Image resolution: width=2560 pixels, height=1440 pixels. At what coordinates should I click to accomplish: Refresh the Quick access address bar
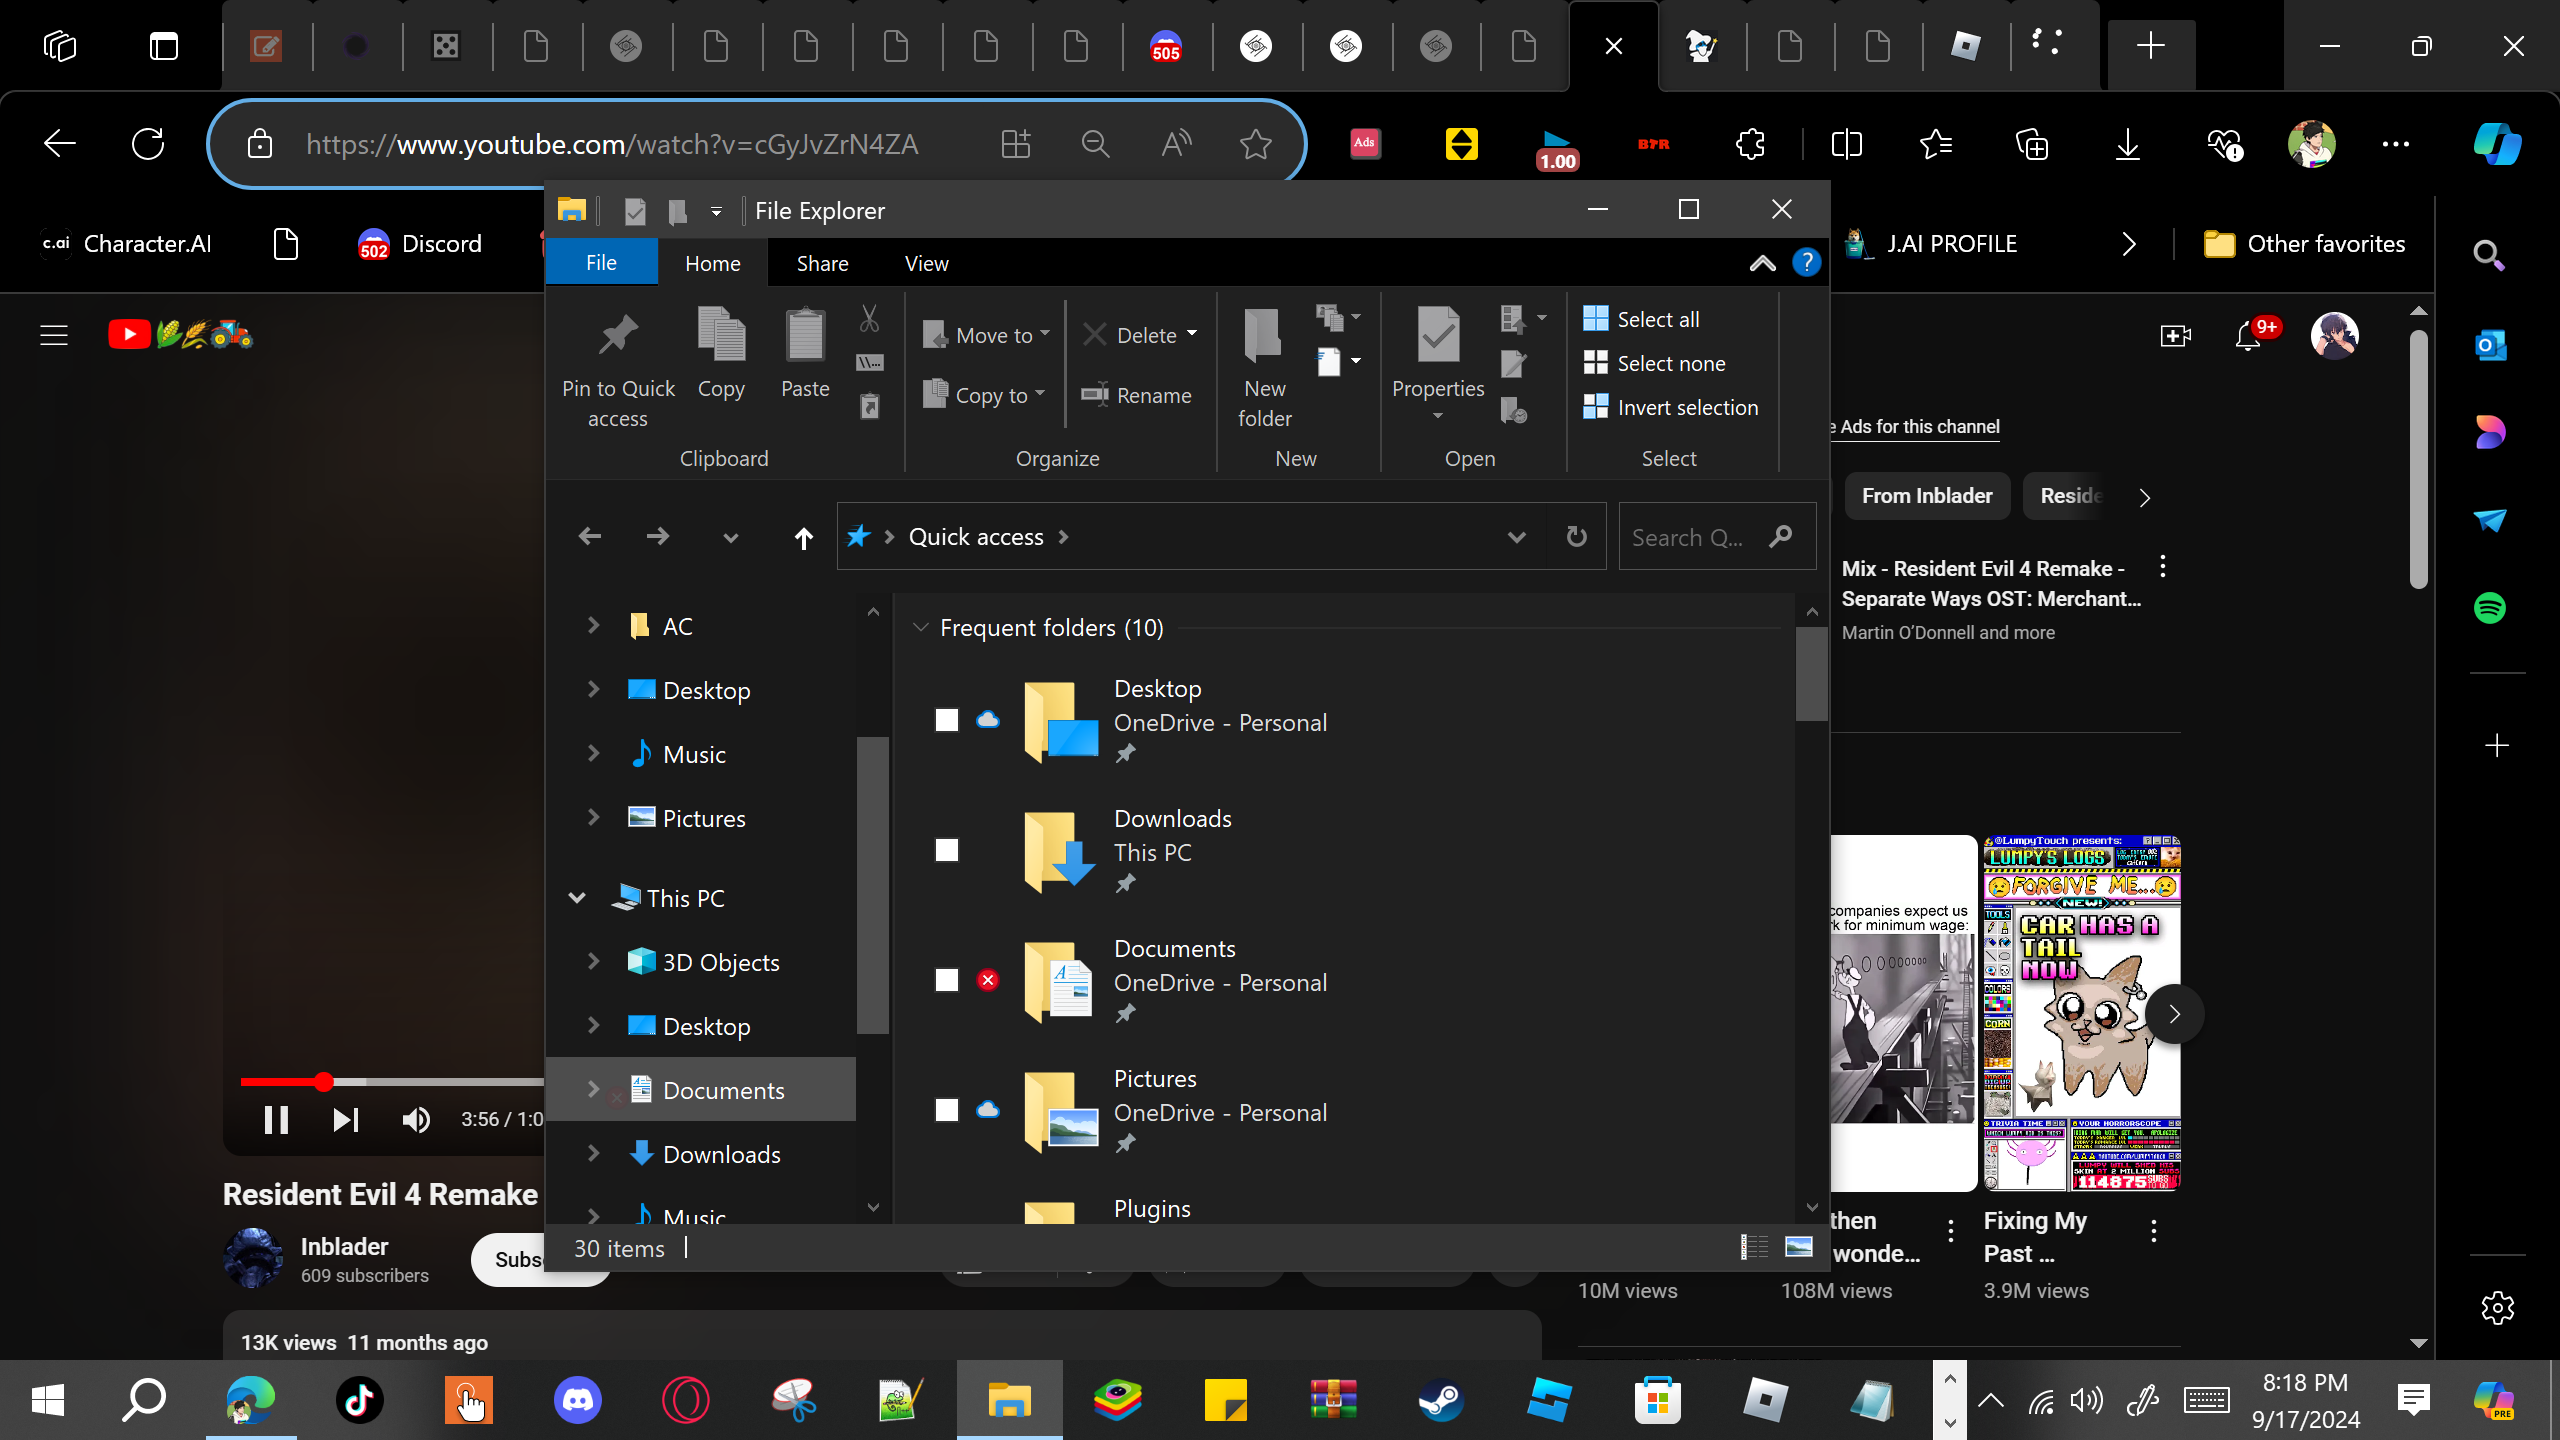point(1576,538)
